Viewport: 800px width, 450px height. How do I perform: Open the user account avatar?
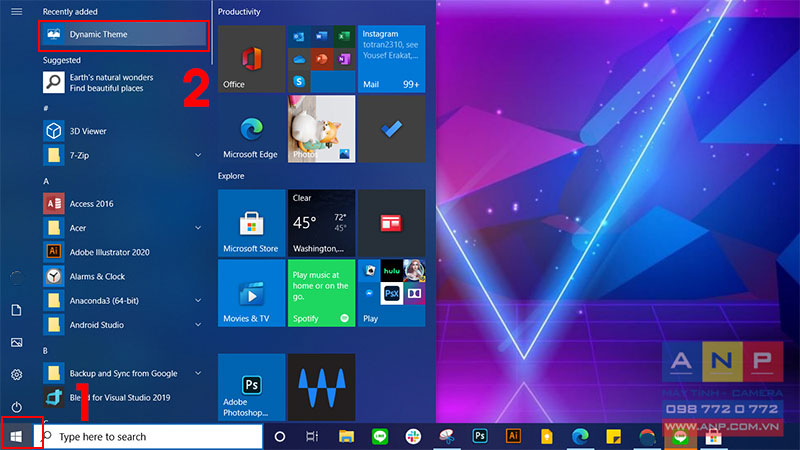(16, 278)
